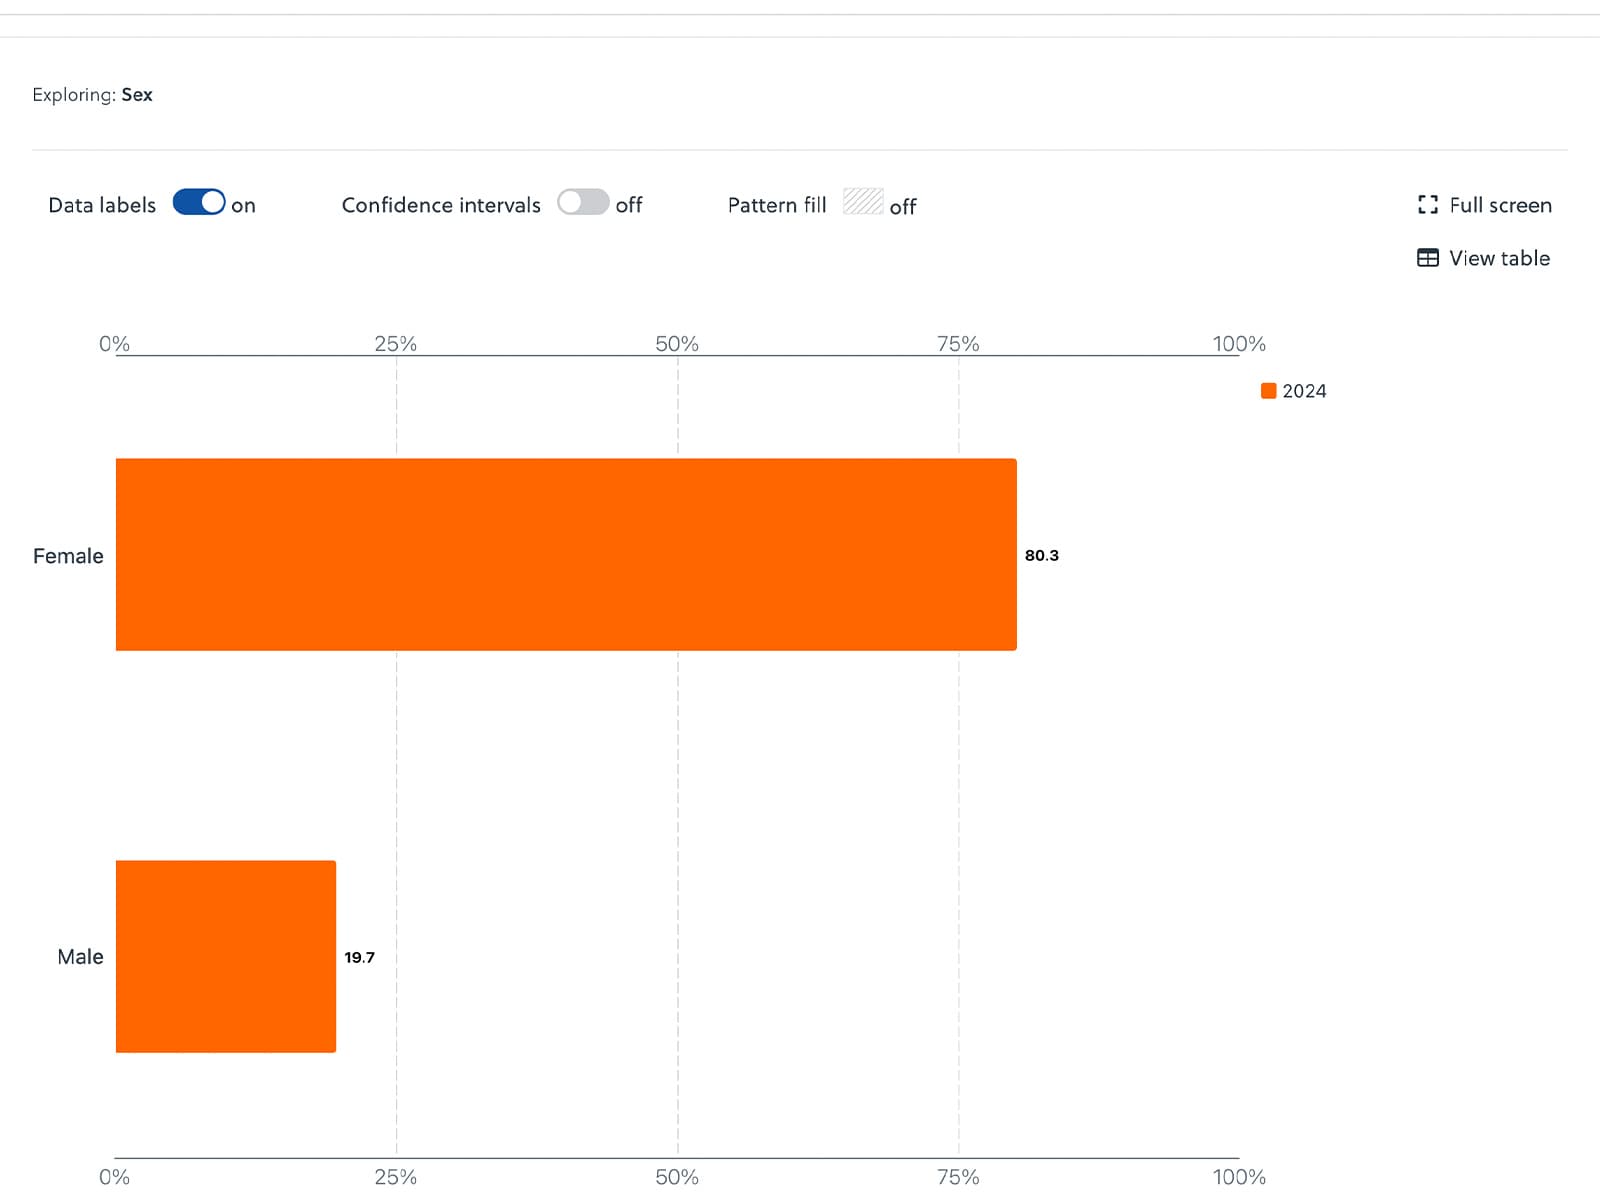Click the Male category axis label
1600x1200 pixels.
(80, 957)
